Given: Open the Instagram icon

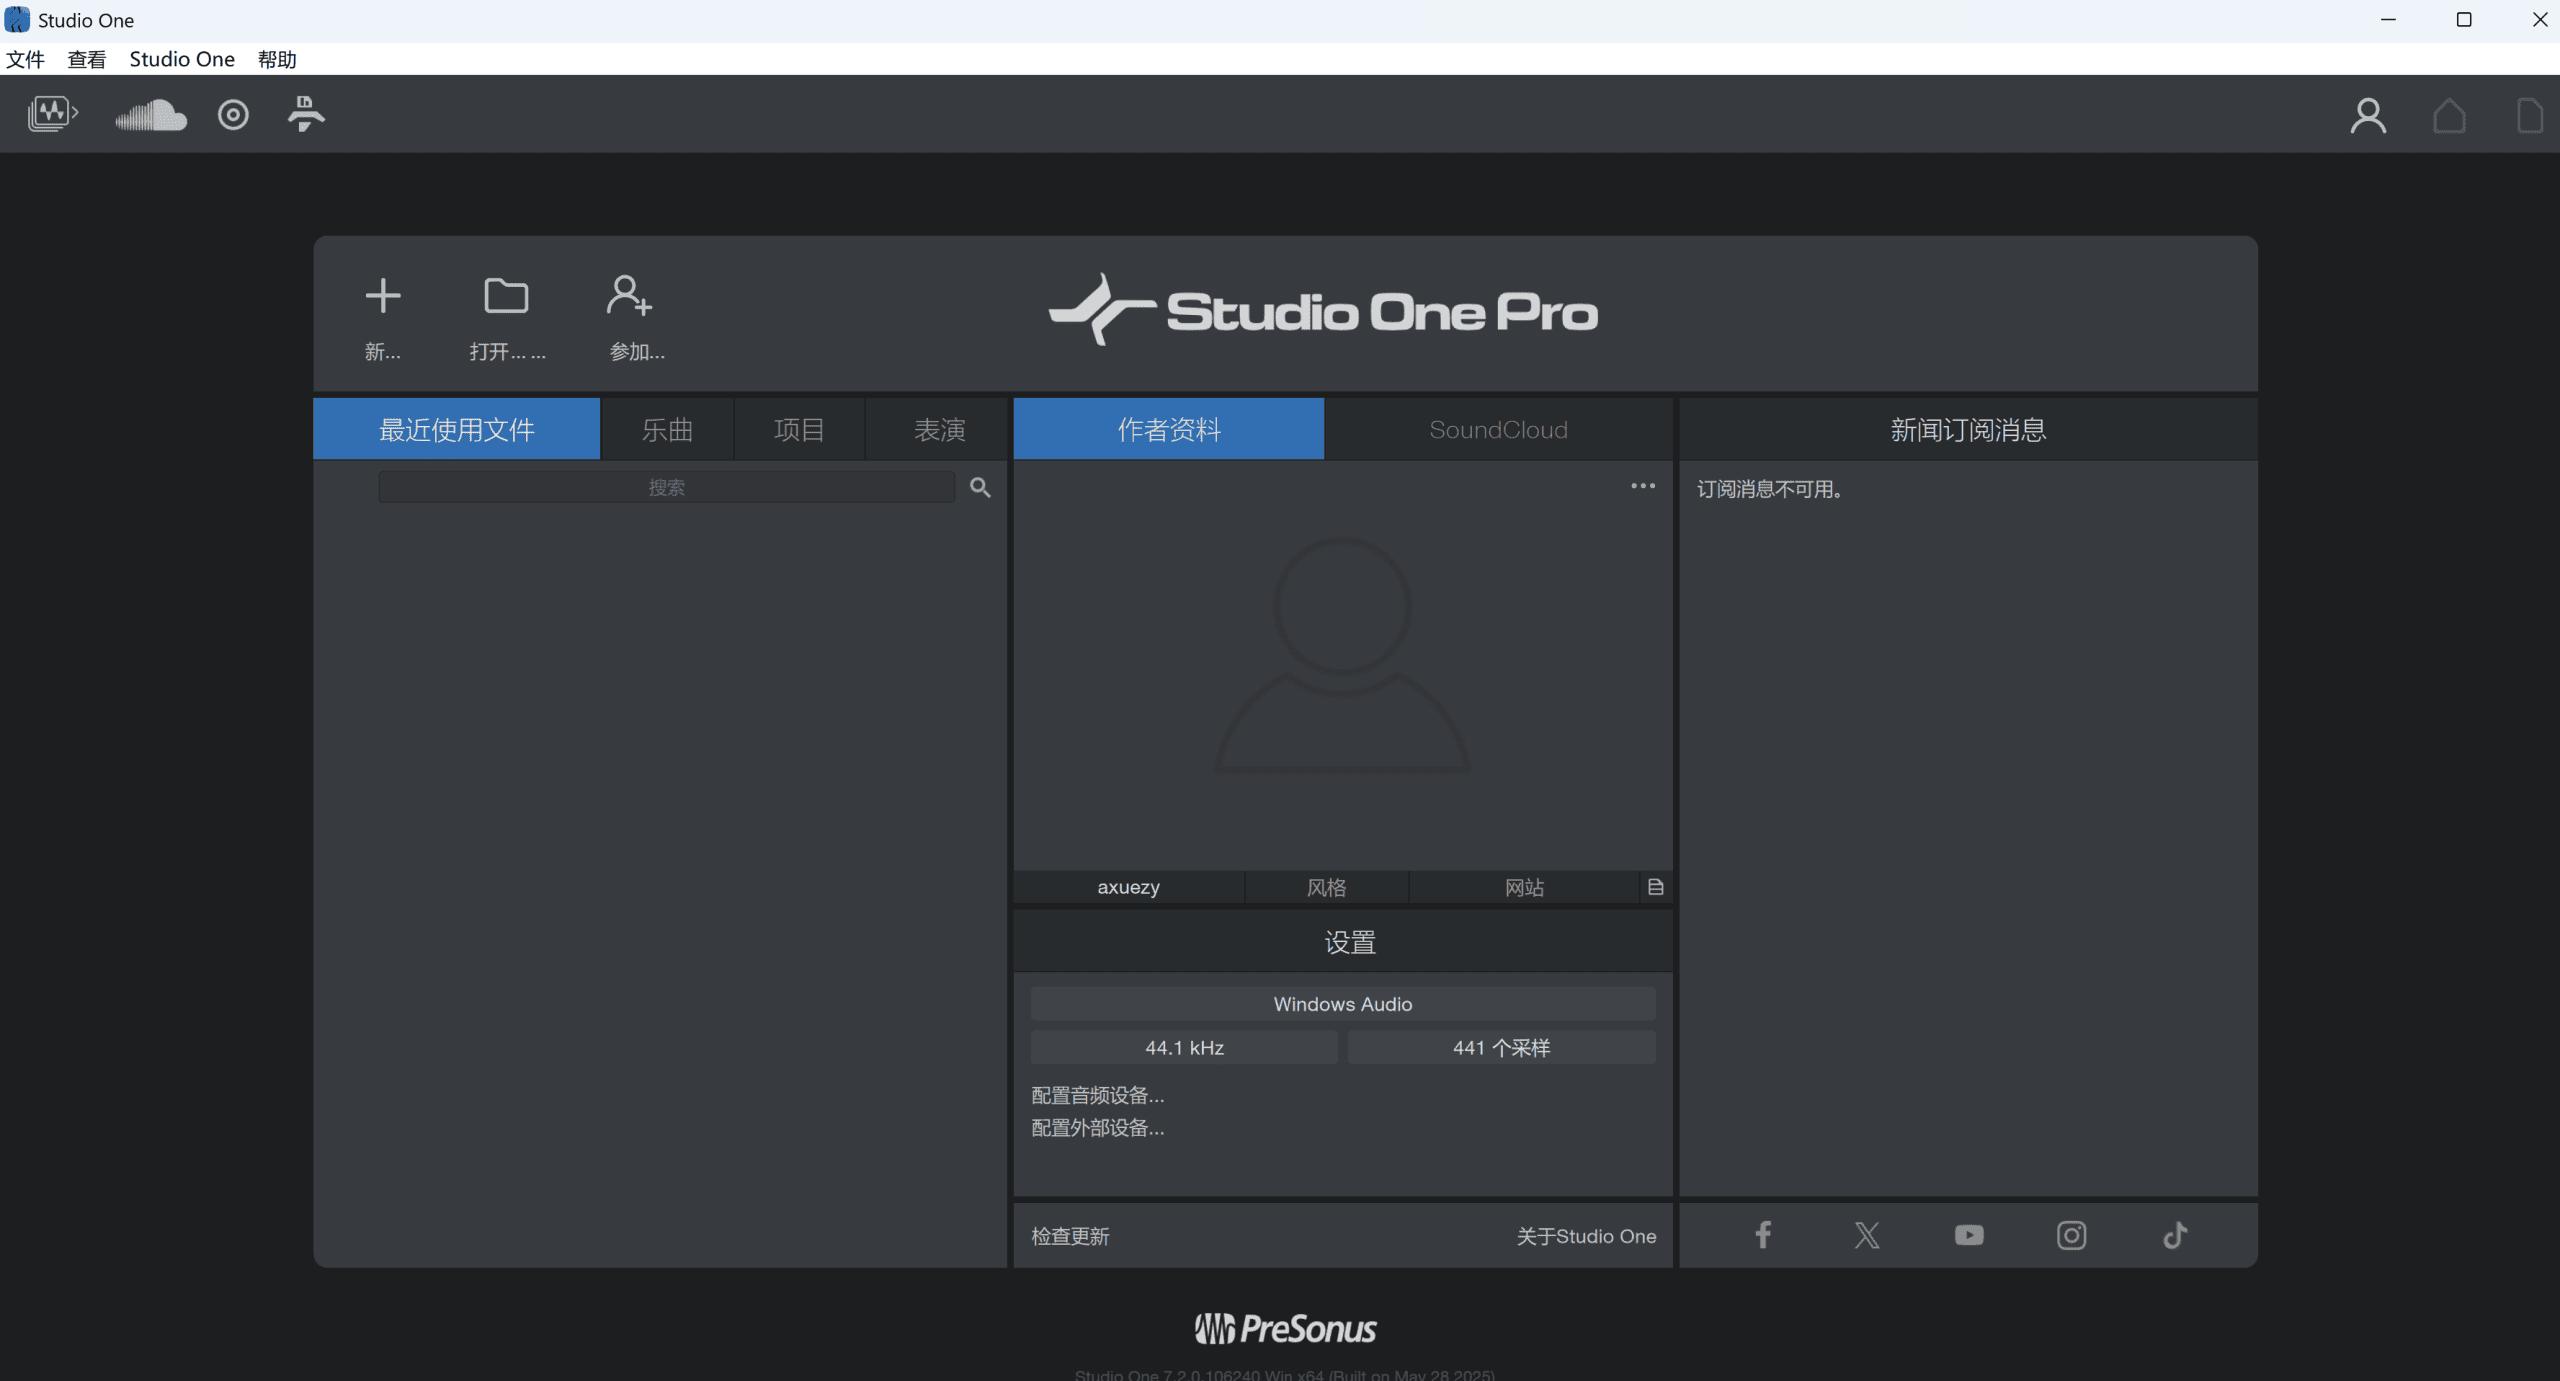Looking at the screenshot, I should pos(2071,1235).
